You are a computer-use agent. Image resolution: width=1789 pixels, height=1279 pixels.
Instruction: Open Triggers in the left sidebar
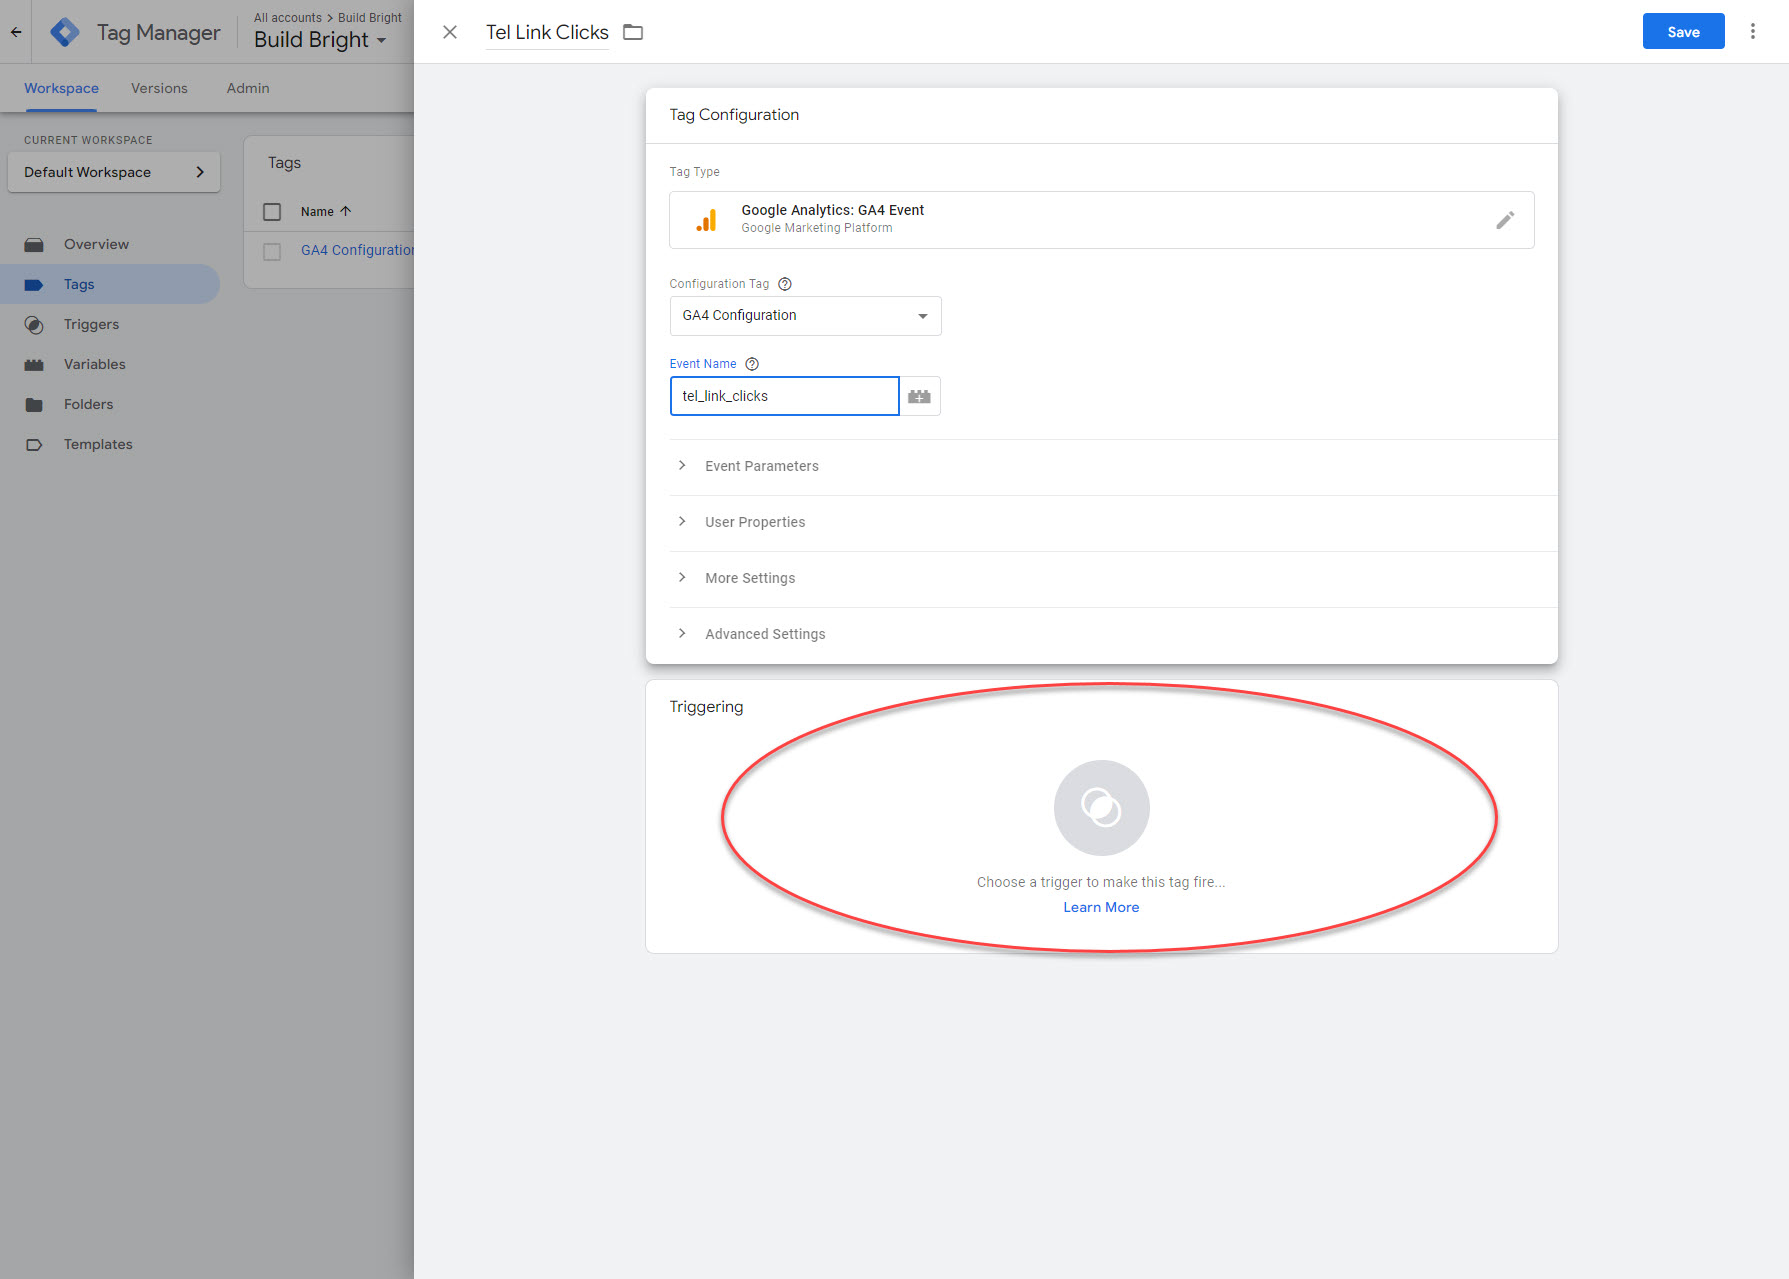pos(91,324)
